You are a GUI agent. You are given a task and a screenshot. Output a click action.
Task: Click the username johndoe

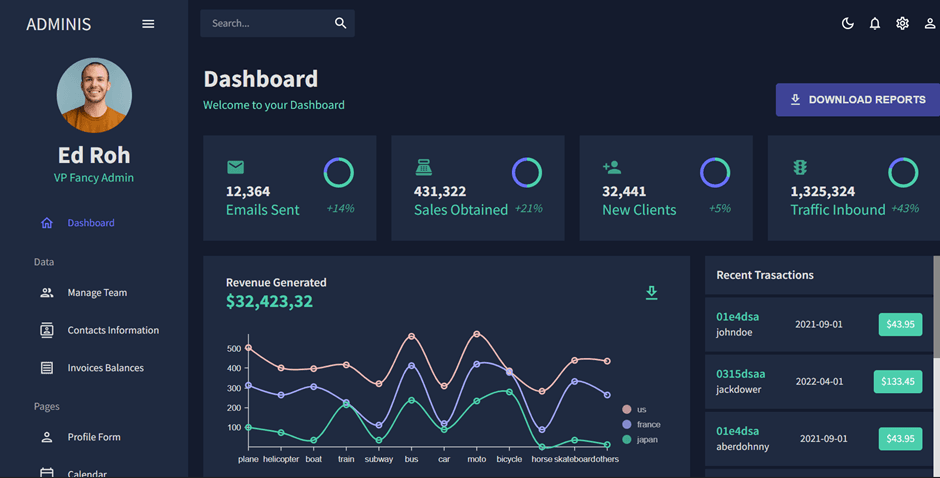coord(734,332)
